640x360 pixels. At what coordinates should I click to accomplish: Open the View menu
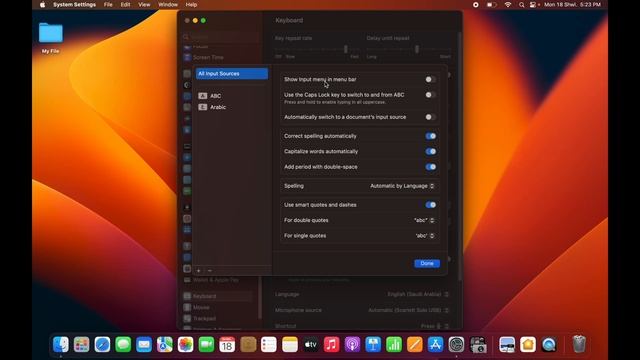pyautogui.click(x=144, y=5)
